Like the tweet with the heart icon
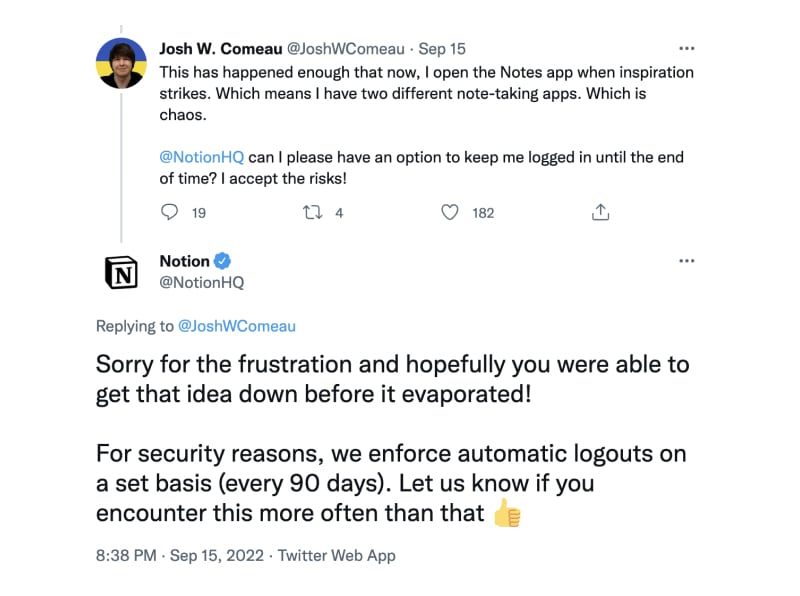 (449, 212)
